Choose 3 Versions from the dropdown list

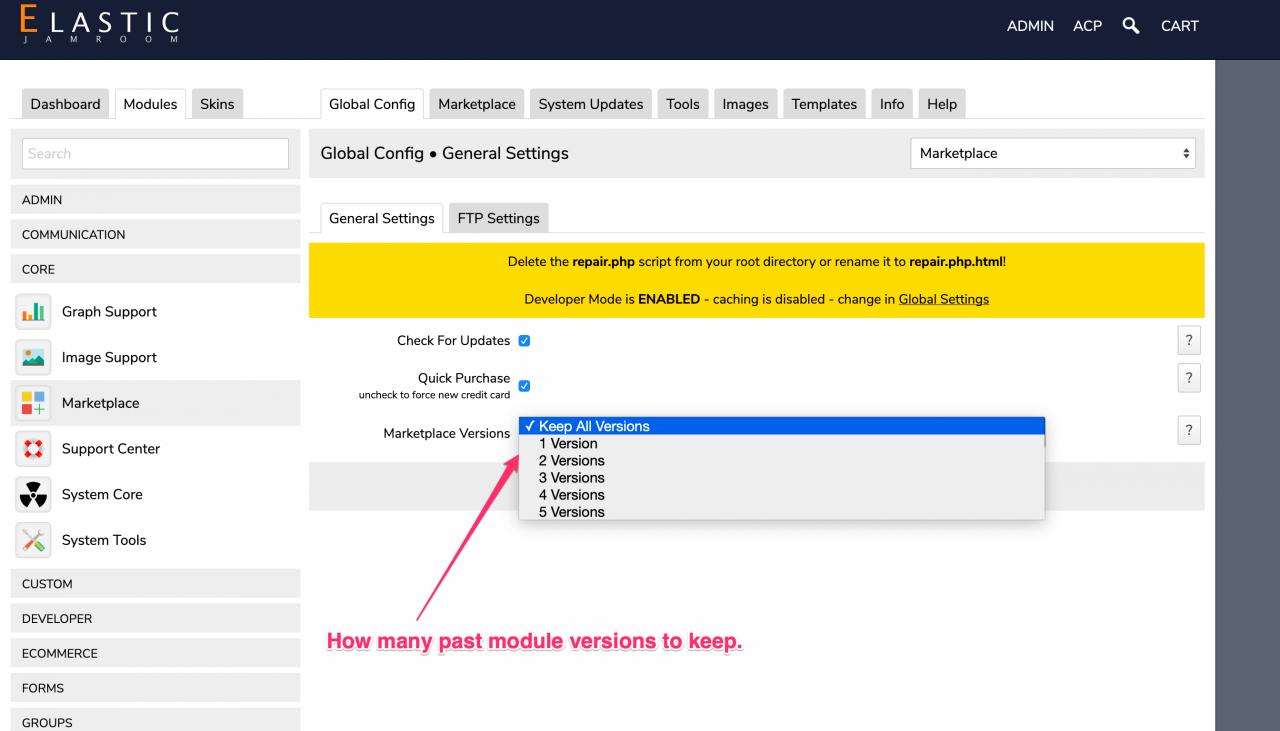click(571, 478)
